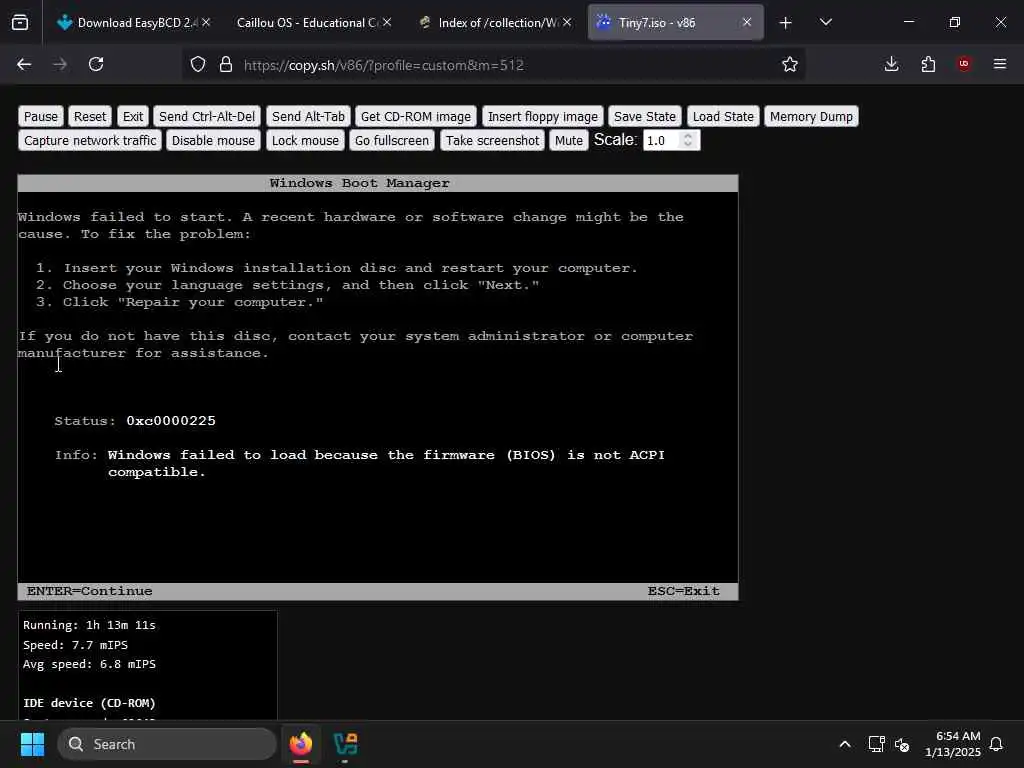1024x768 pixels.
Task: Show hidden system tray icons
Action: click(x=844, y=744)
